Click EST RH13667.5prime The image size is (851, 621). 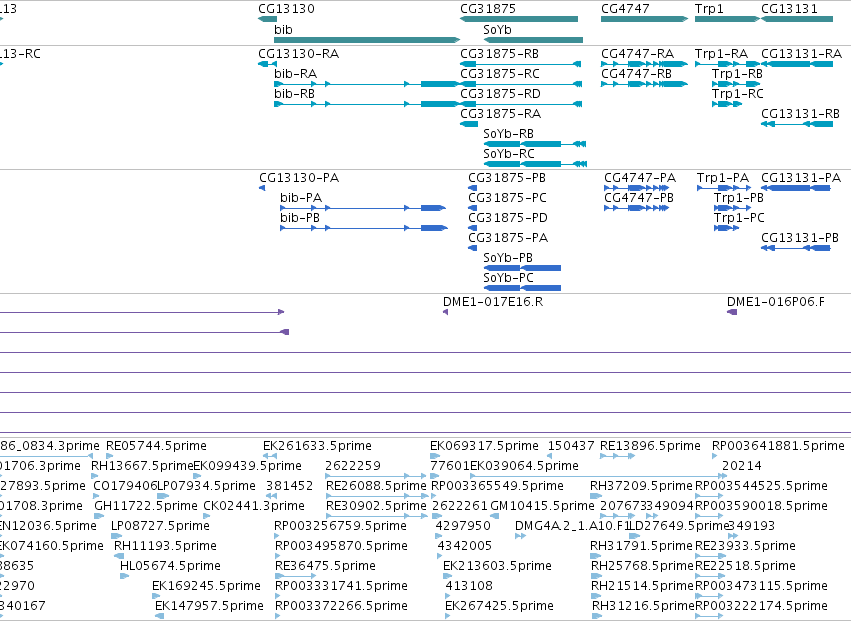(x=95, y=476)
